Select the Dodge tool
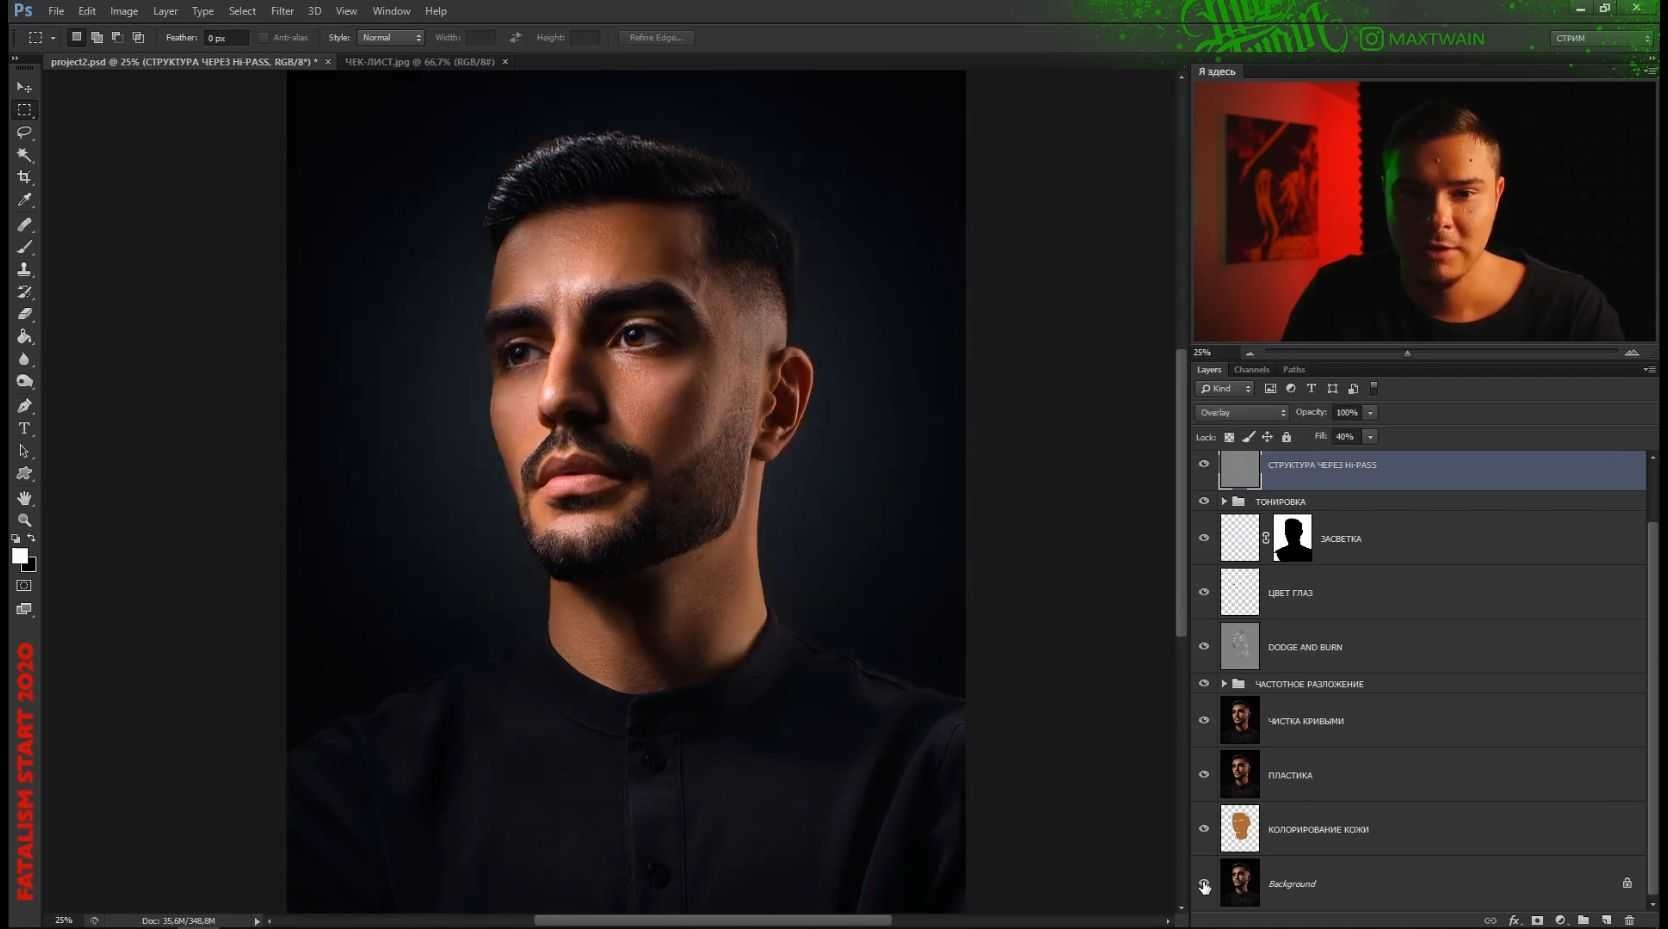The width and height of the screenshot is (1668, 929). pyautogui.click(x=24, y=382)
